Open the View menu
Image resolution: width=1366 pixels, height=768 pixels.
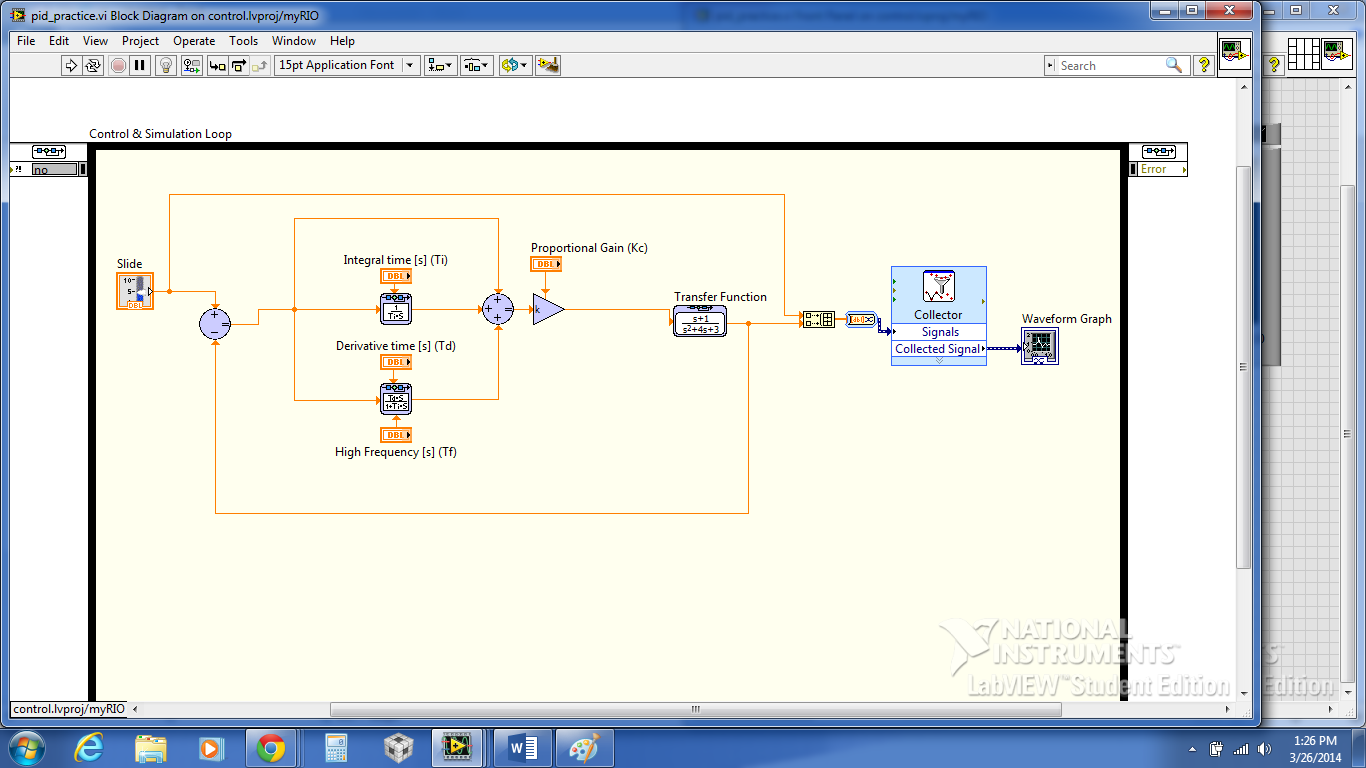[x=95, y=41]
